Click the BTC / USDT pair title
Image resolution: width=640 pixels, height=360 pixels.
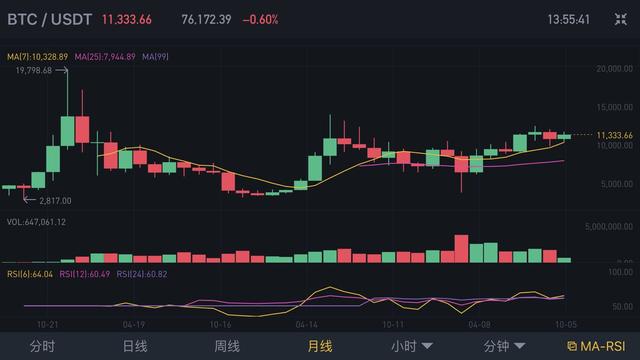[49, 20]
